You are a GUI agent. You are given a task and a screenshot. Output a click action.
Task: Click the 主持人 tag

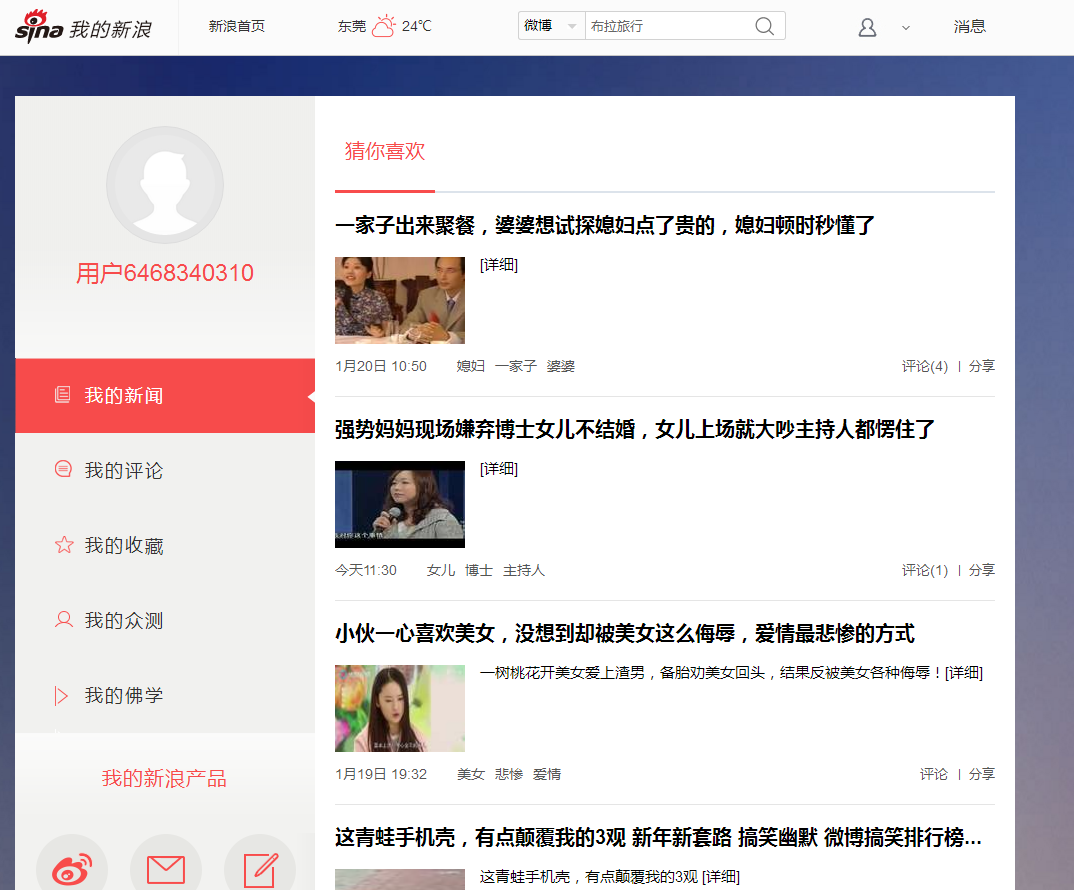[524, 570]
